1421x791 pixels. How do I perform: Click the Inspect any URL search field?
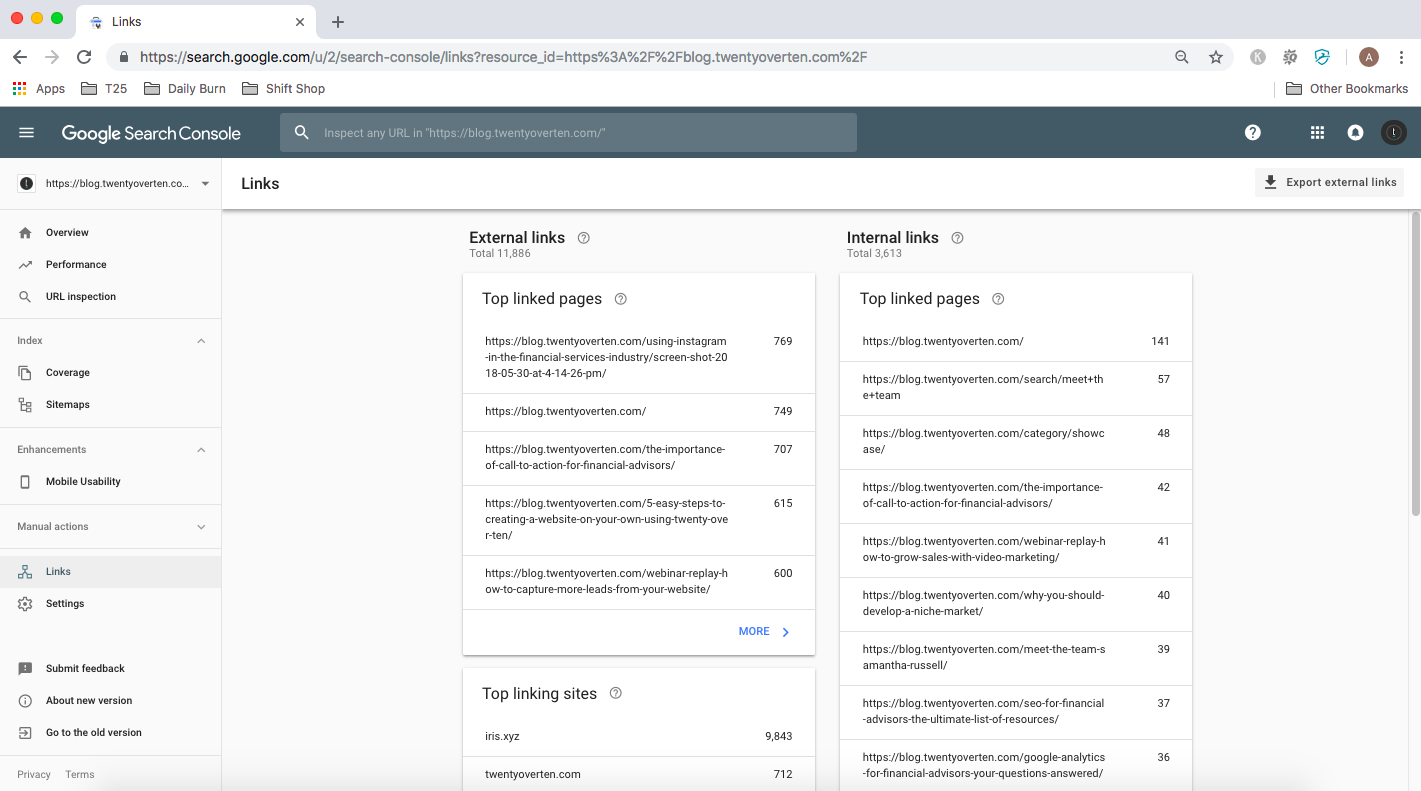pyautogui.click(x=568, y=133)
